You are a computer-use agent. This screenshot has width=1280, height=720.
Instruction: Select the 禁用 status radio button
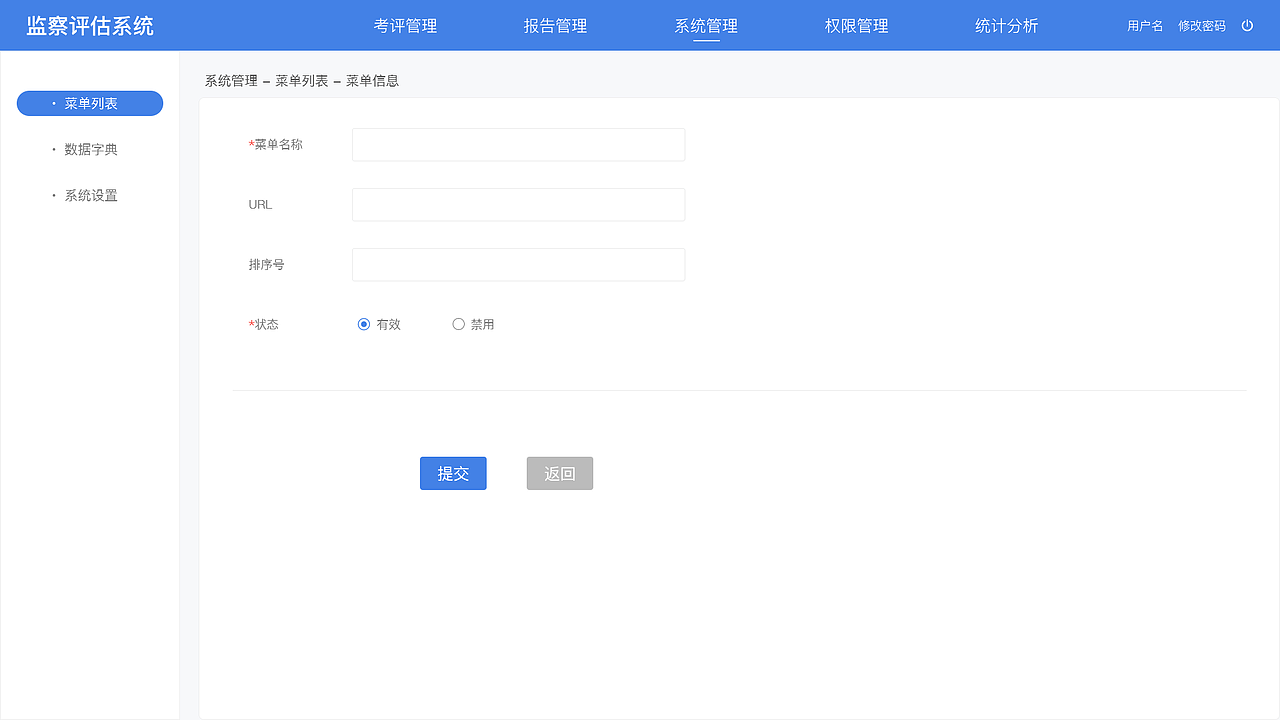click(x=458, y=324)
